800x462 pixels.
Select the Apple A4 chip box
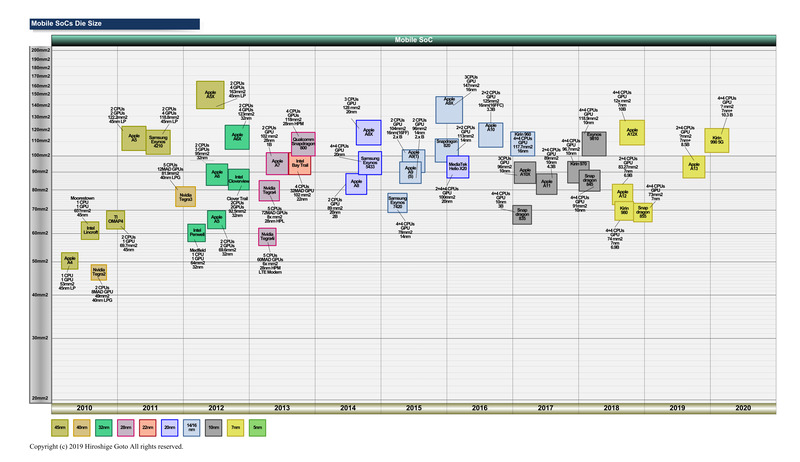(69, 261)
